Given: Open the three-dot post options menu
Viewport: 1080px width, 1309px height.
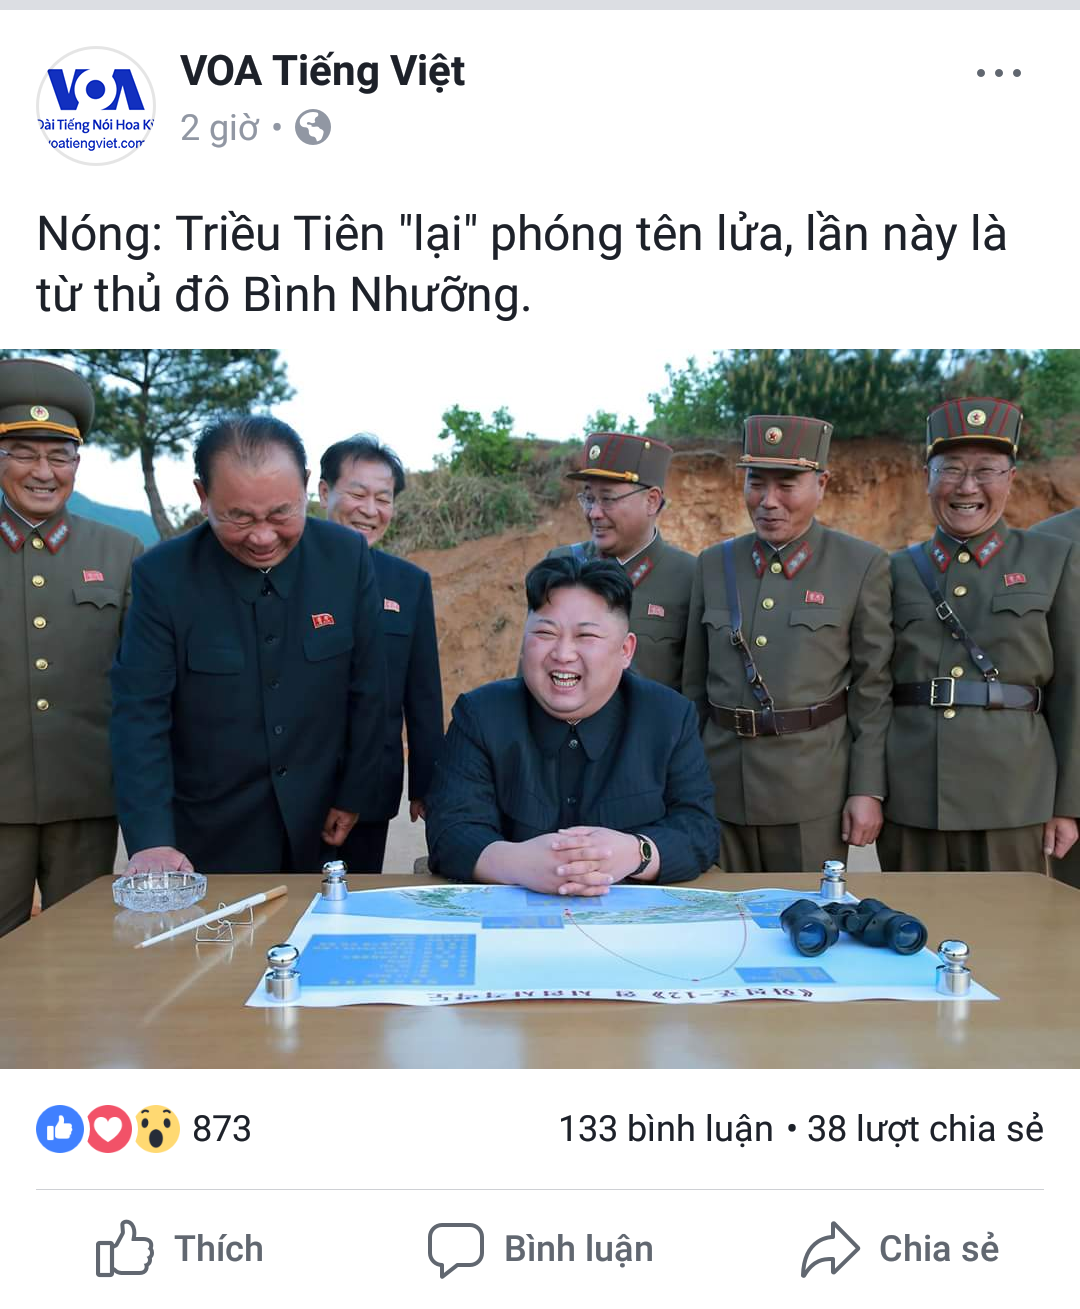Looking at the screenshot, I should tap(998, 73).
